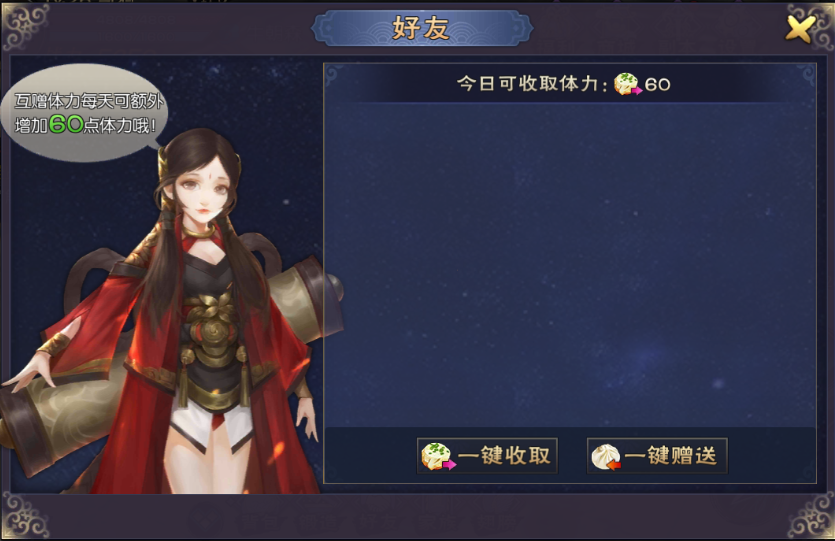
Task: Click the bottom-right corner swirl ornament
Action: pos(811,515)
